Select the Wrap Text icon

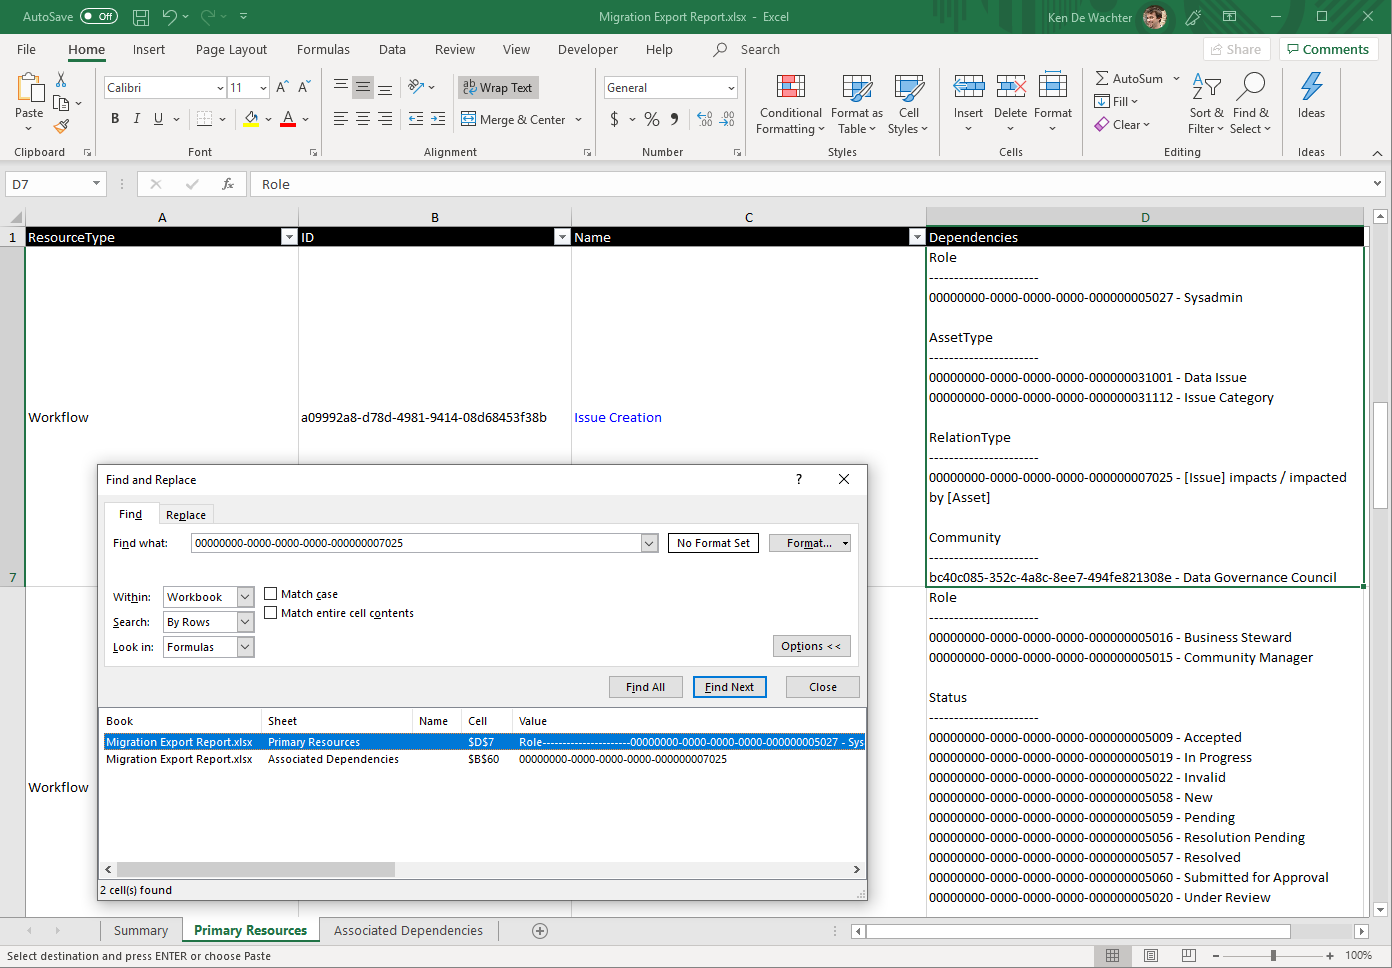coord(497,87)
